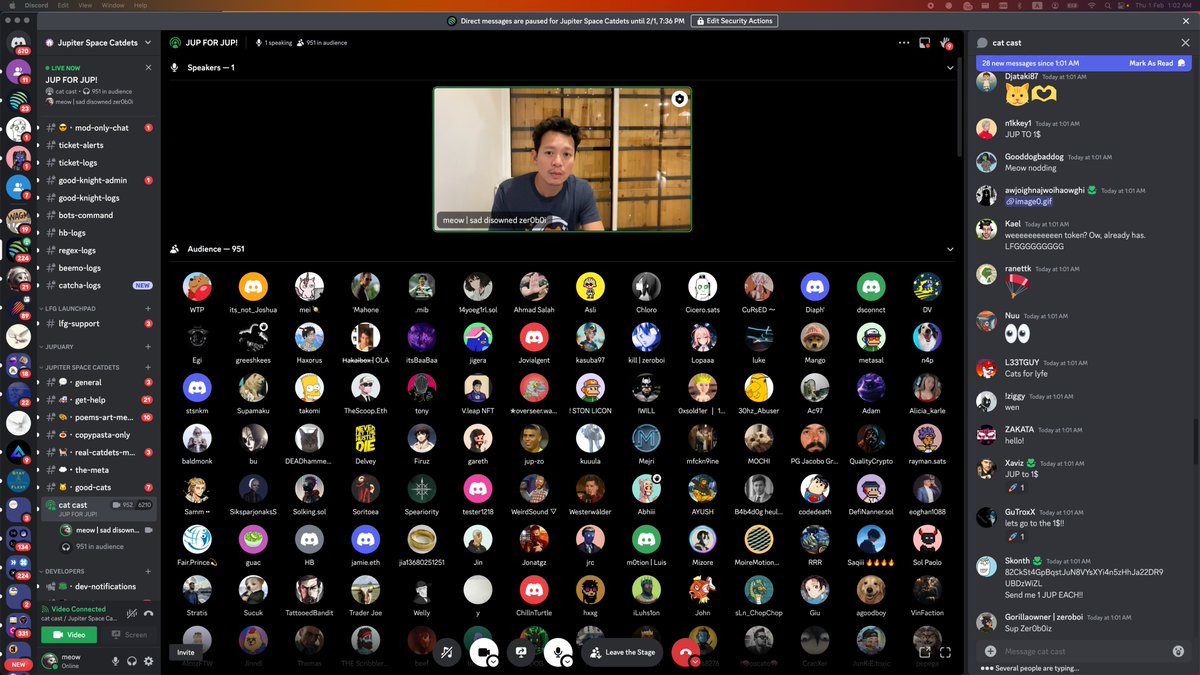Open the pop-out chat icon in the channel header

click(923, 43)
